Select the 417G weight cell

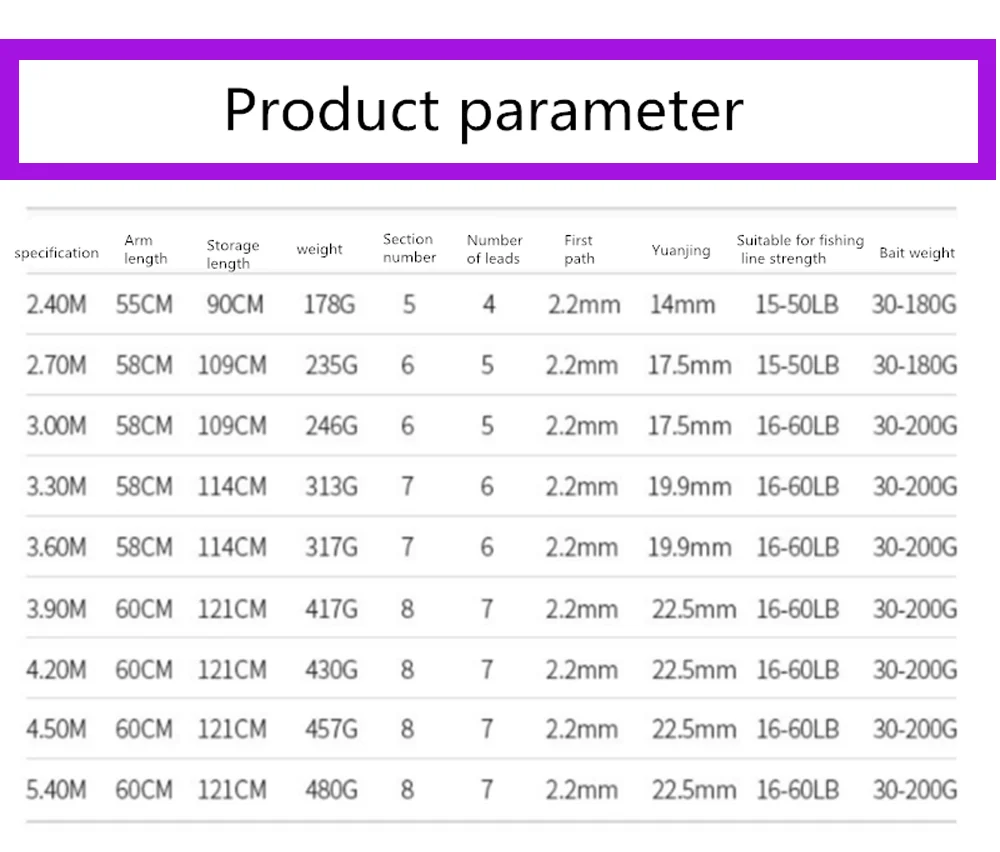330,609
